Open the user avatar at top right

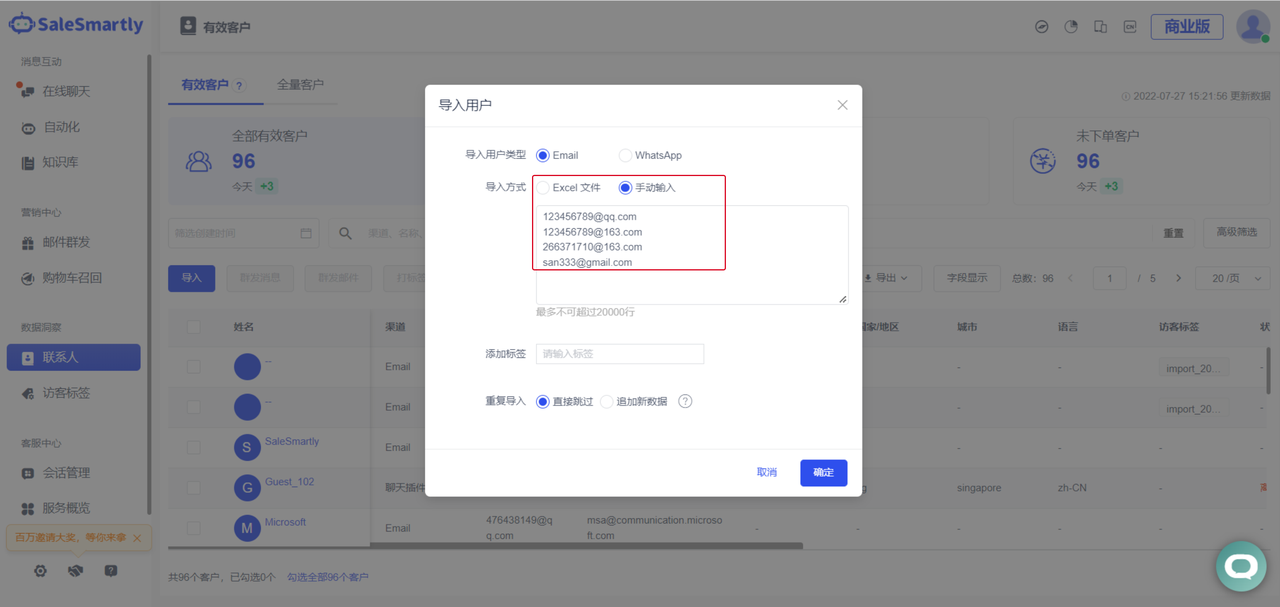(1252, 27)
